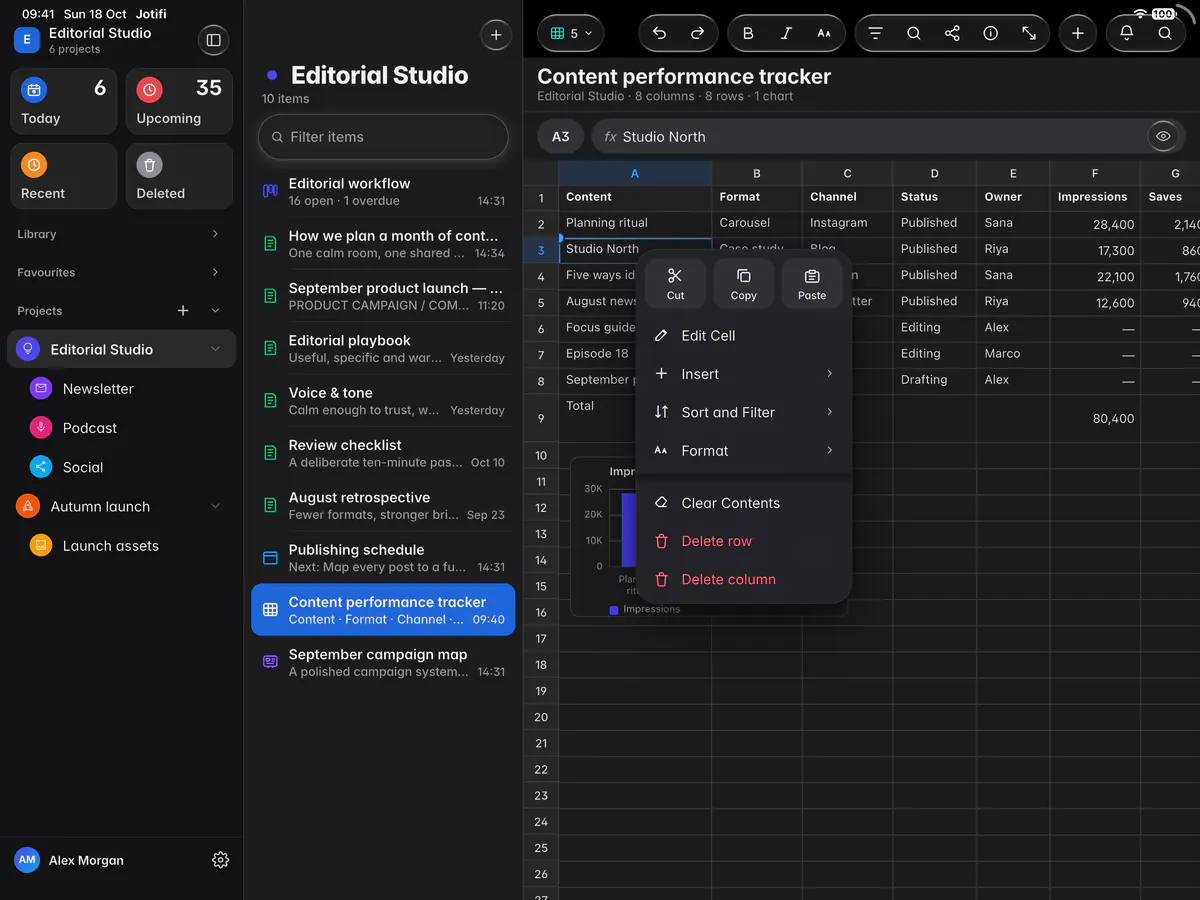Open the Recent list
Screen dimensions: 1200x900
(64, 176)
